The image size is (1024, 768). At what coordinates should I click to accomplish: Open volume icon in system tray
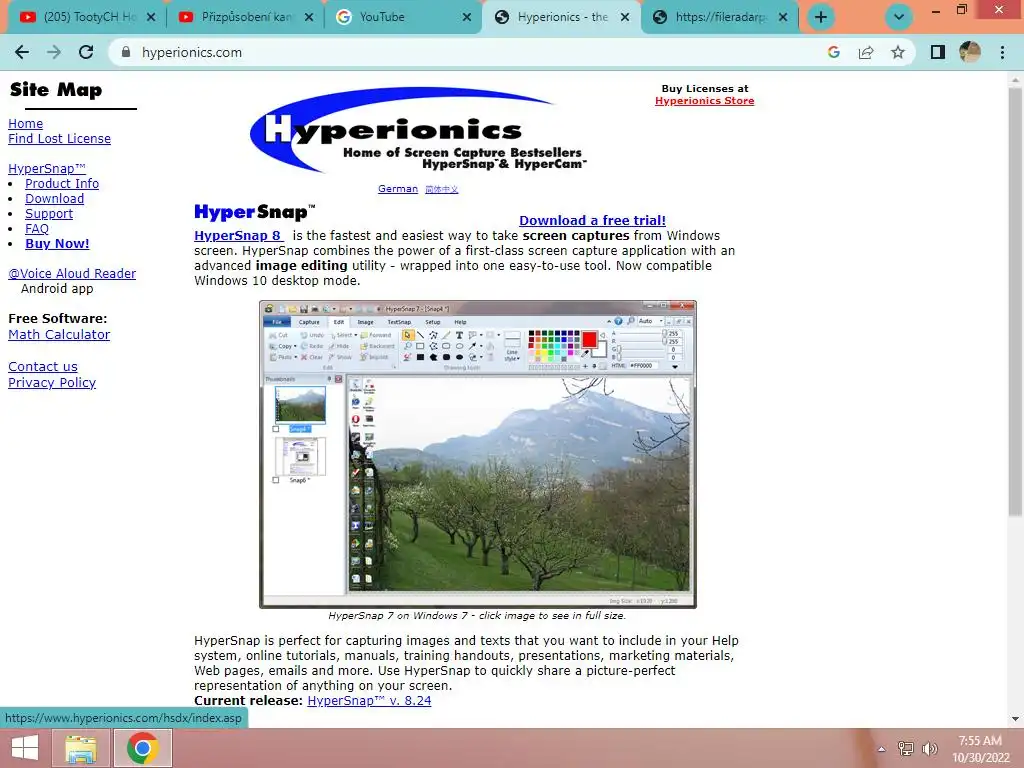[x=929, y=749]
